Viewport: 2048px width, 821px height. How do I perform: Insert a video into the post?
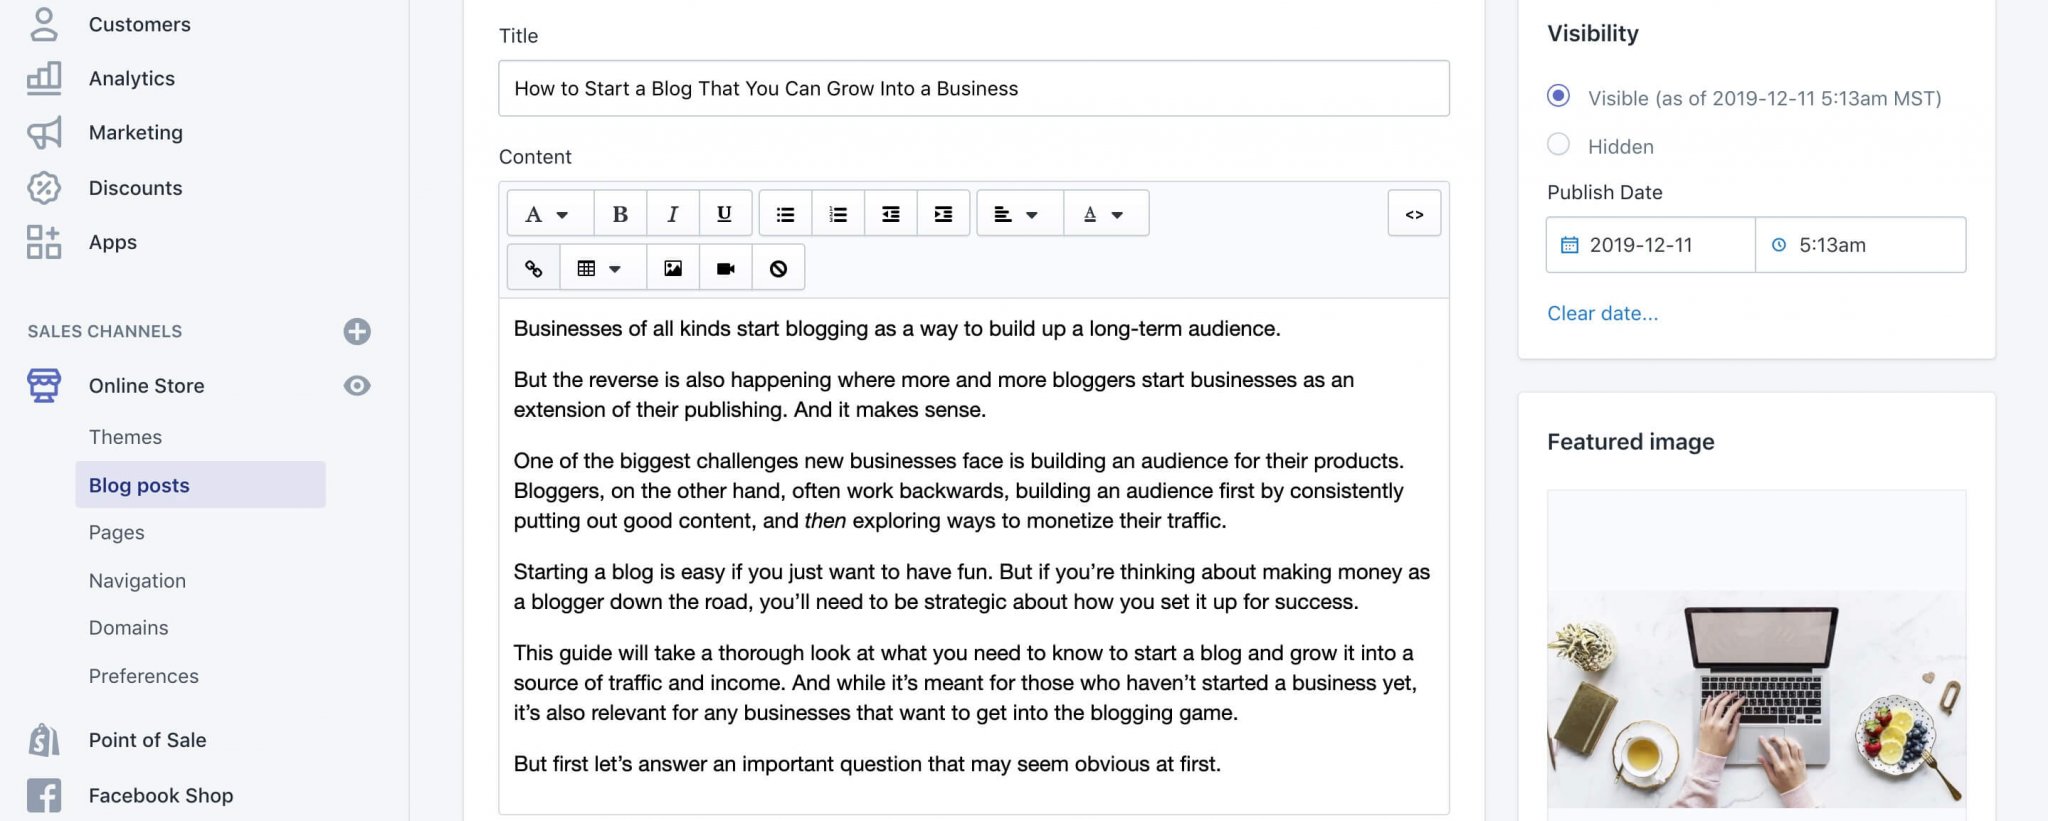(726, 268)
